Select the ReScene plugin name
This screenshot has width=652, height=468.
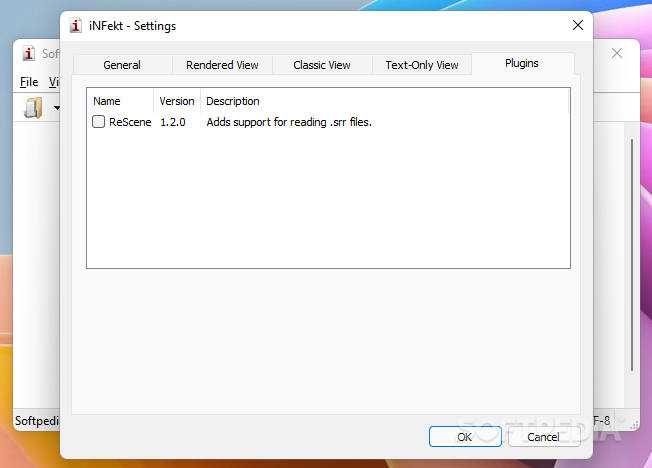130,122
